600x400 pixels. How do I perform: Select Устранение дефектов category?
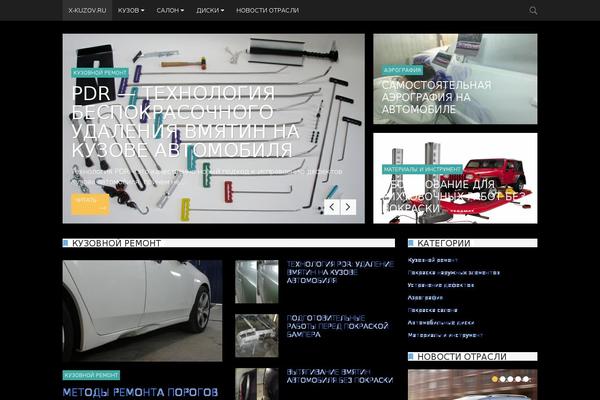pyautogui.click(x=441, y=285)
